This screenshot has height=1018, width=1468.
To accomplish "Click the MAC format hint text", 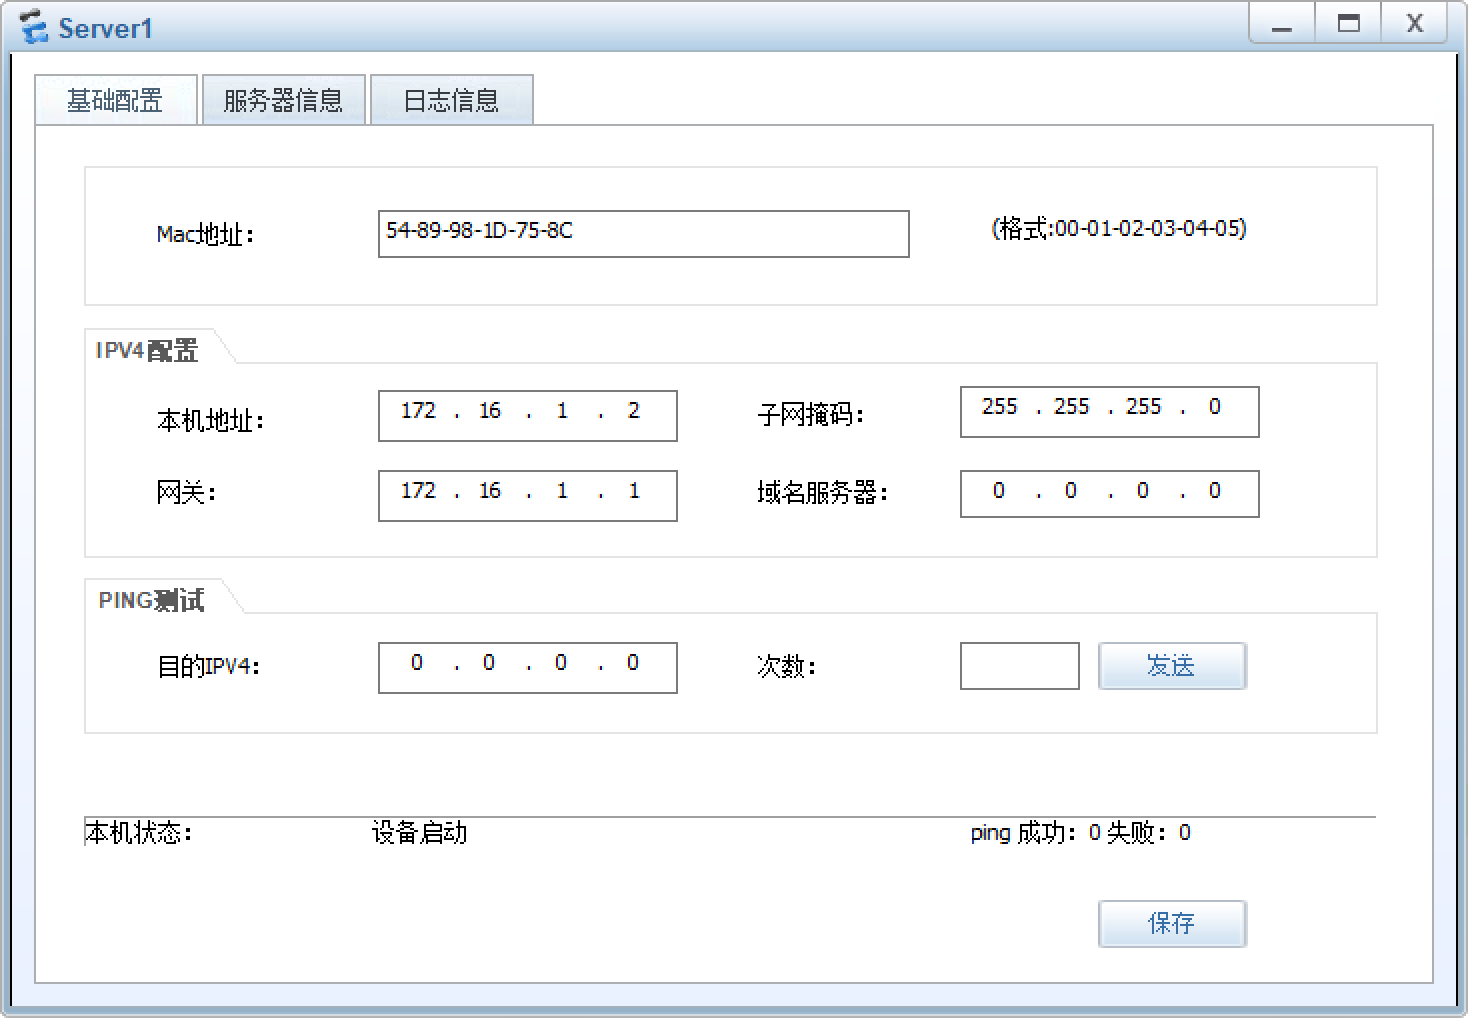I will click(x=1116, y=228).
